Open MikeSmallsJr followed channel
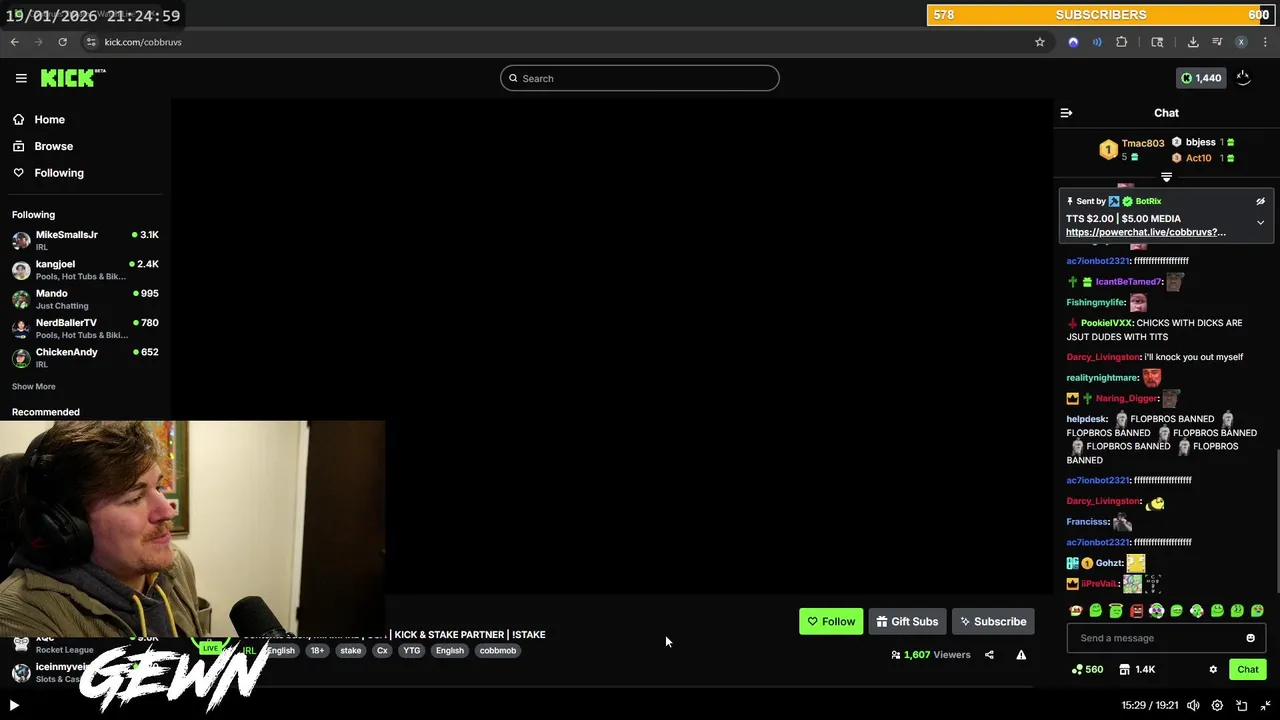1280x720 pixels. [85, 240]
